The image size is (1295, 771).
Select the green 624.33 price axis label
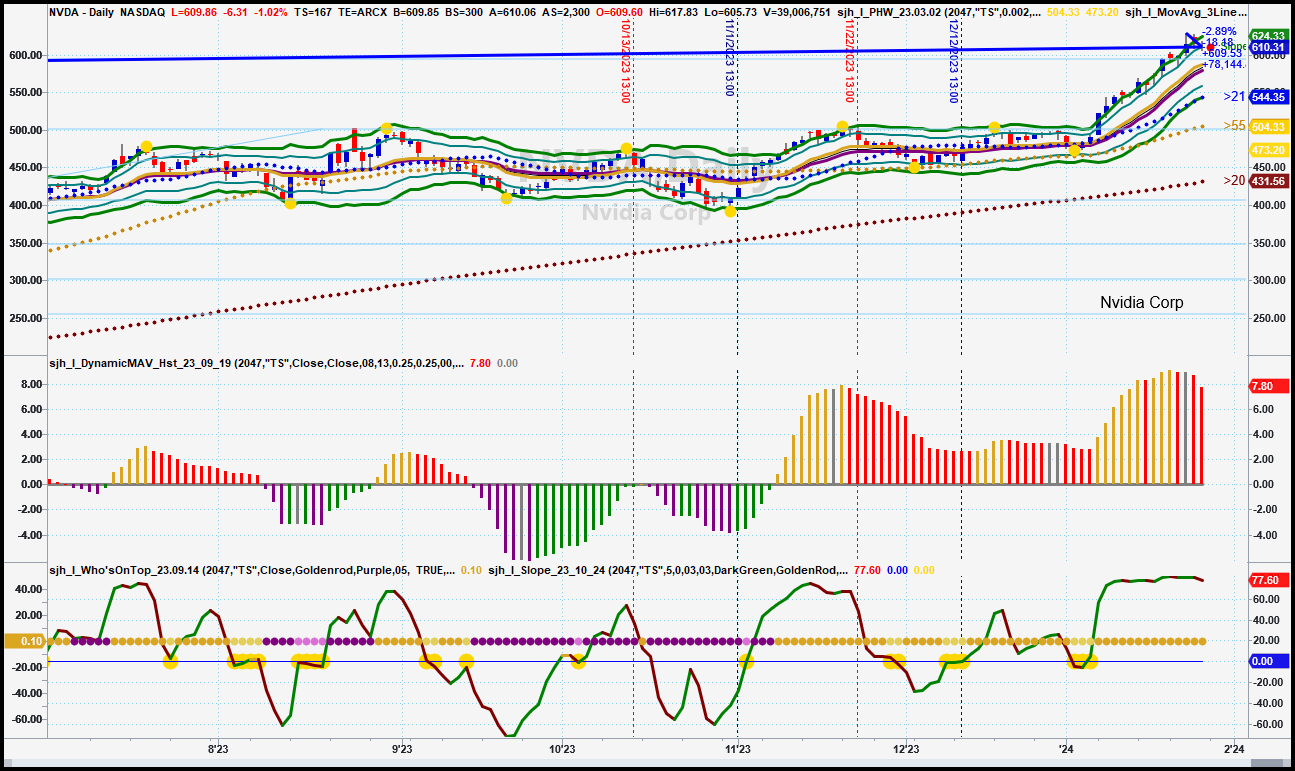click(1268, 37)
